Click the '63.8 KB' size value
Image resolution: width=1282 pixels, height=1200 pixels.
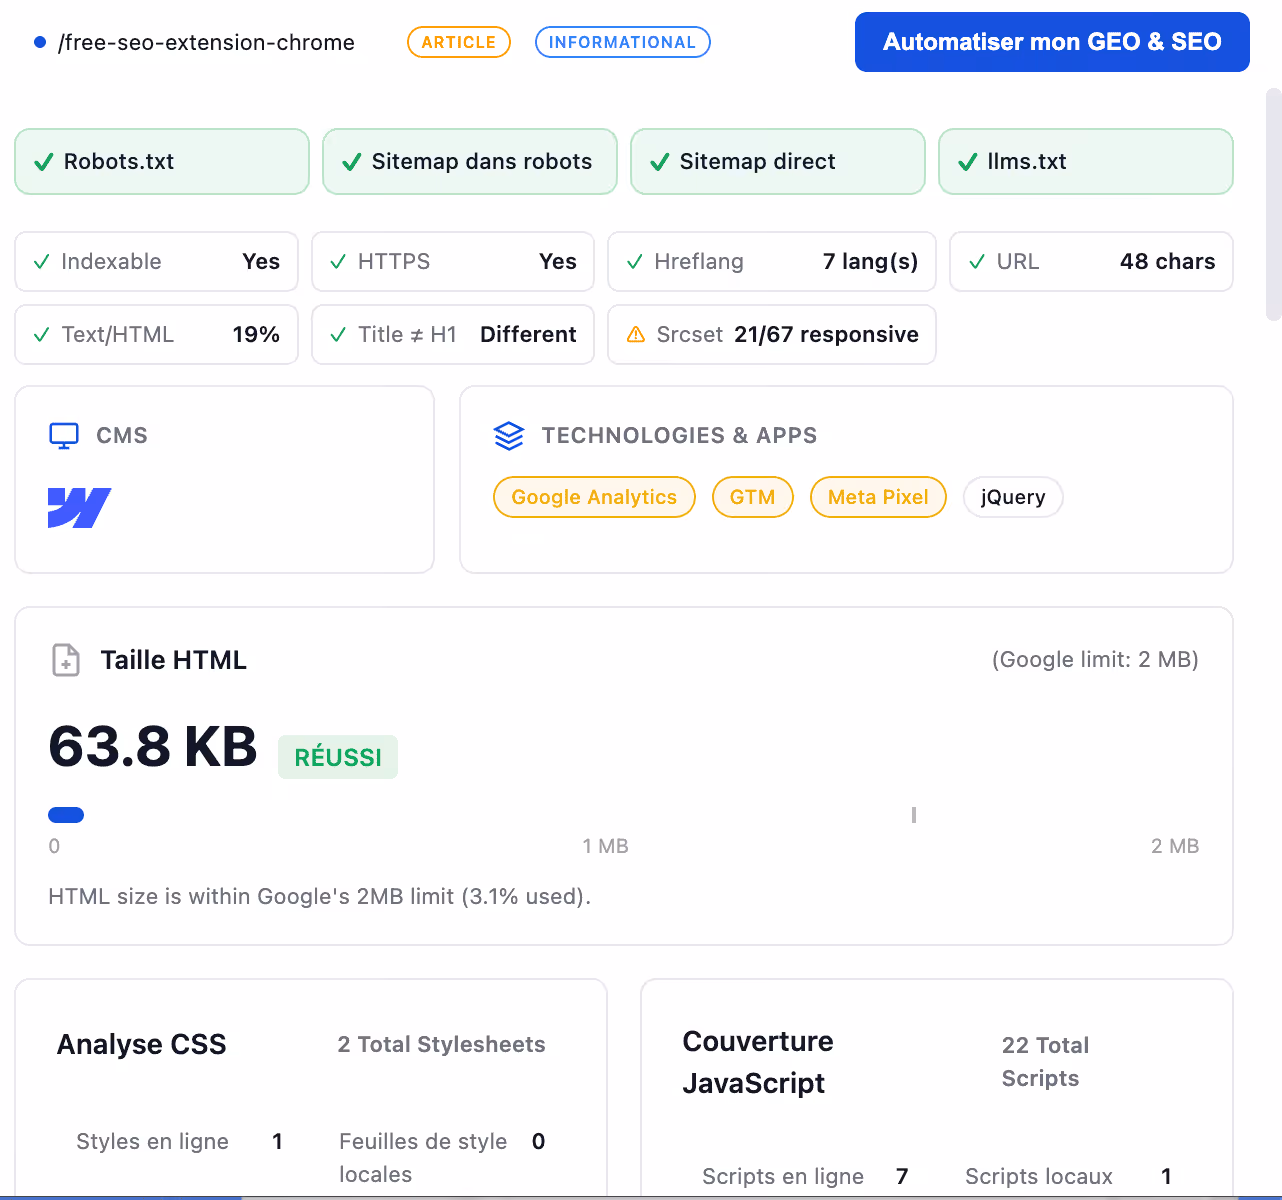coord(153,747)
